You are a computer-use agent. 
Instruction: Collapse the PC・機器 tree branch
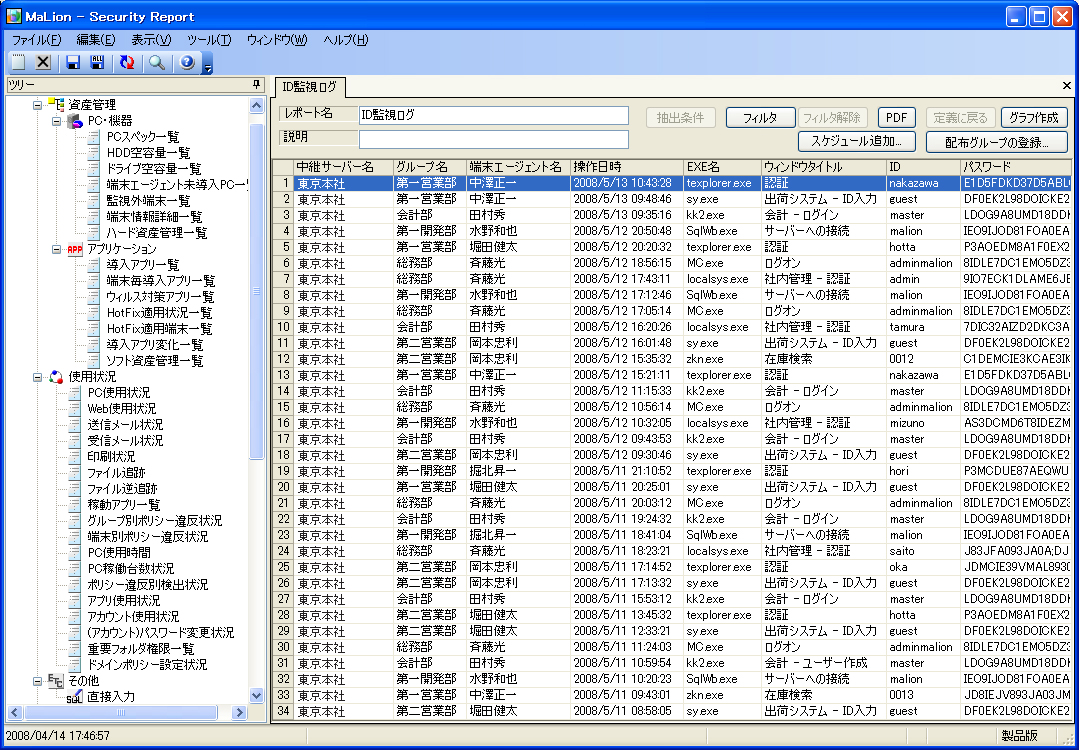coord(57,121)
